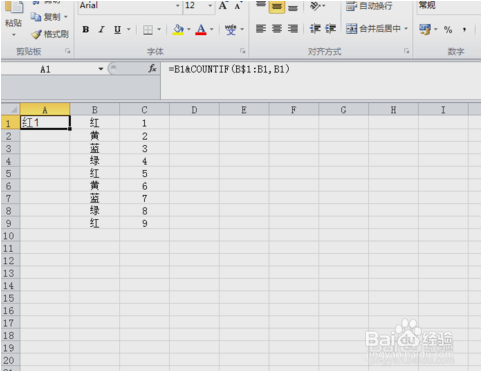482x372 pixels.
Task: Increase indent
Action: coord(330,29)
